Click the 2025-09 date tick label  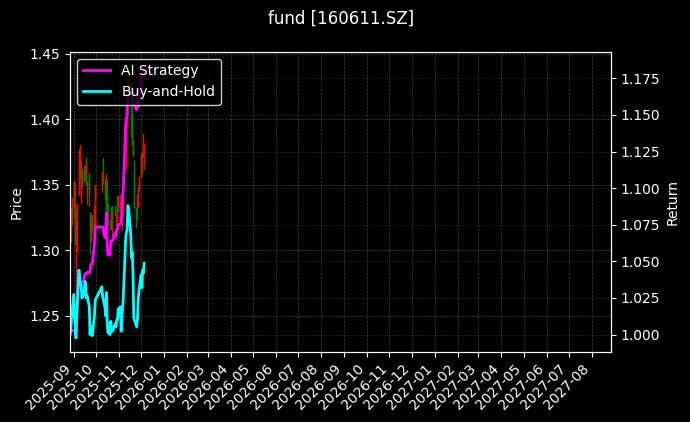(49, 387)
